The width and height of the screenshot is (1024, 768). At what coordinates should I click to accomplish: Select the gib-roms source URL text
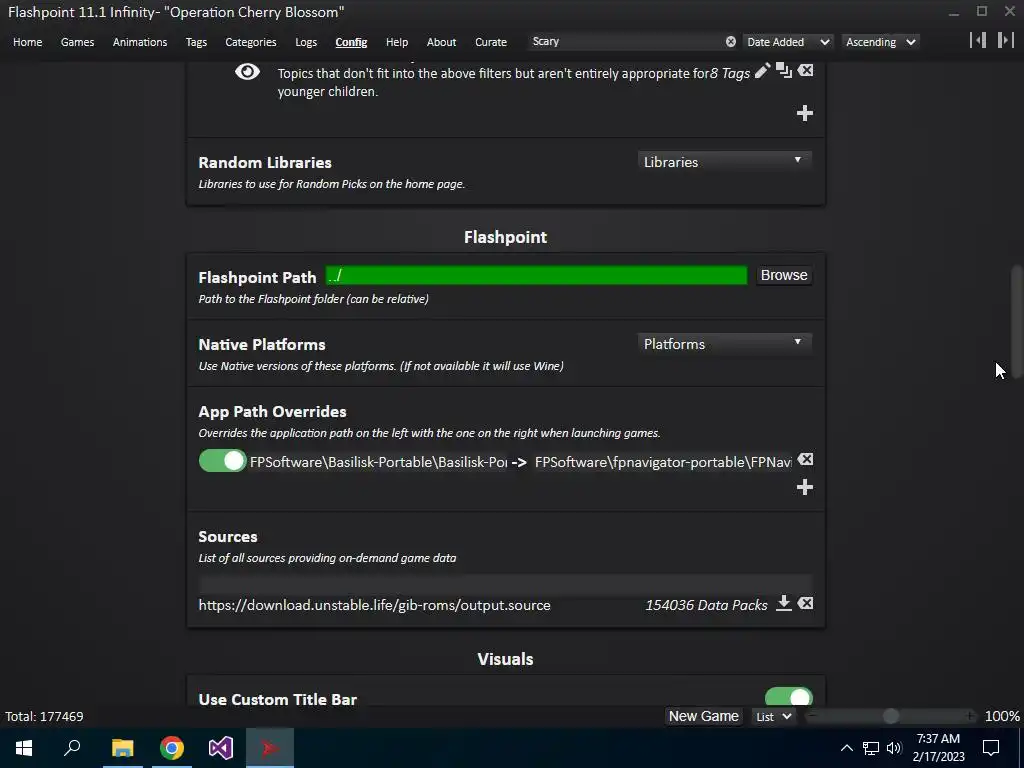374,605
